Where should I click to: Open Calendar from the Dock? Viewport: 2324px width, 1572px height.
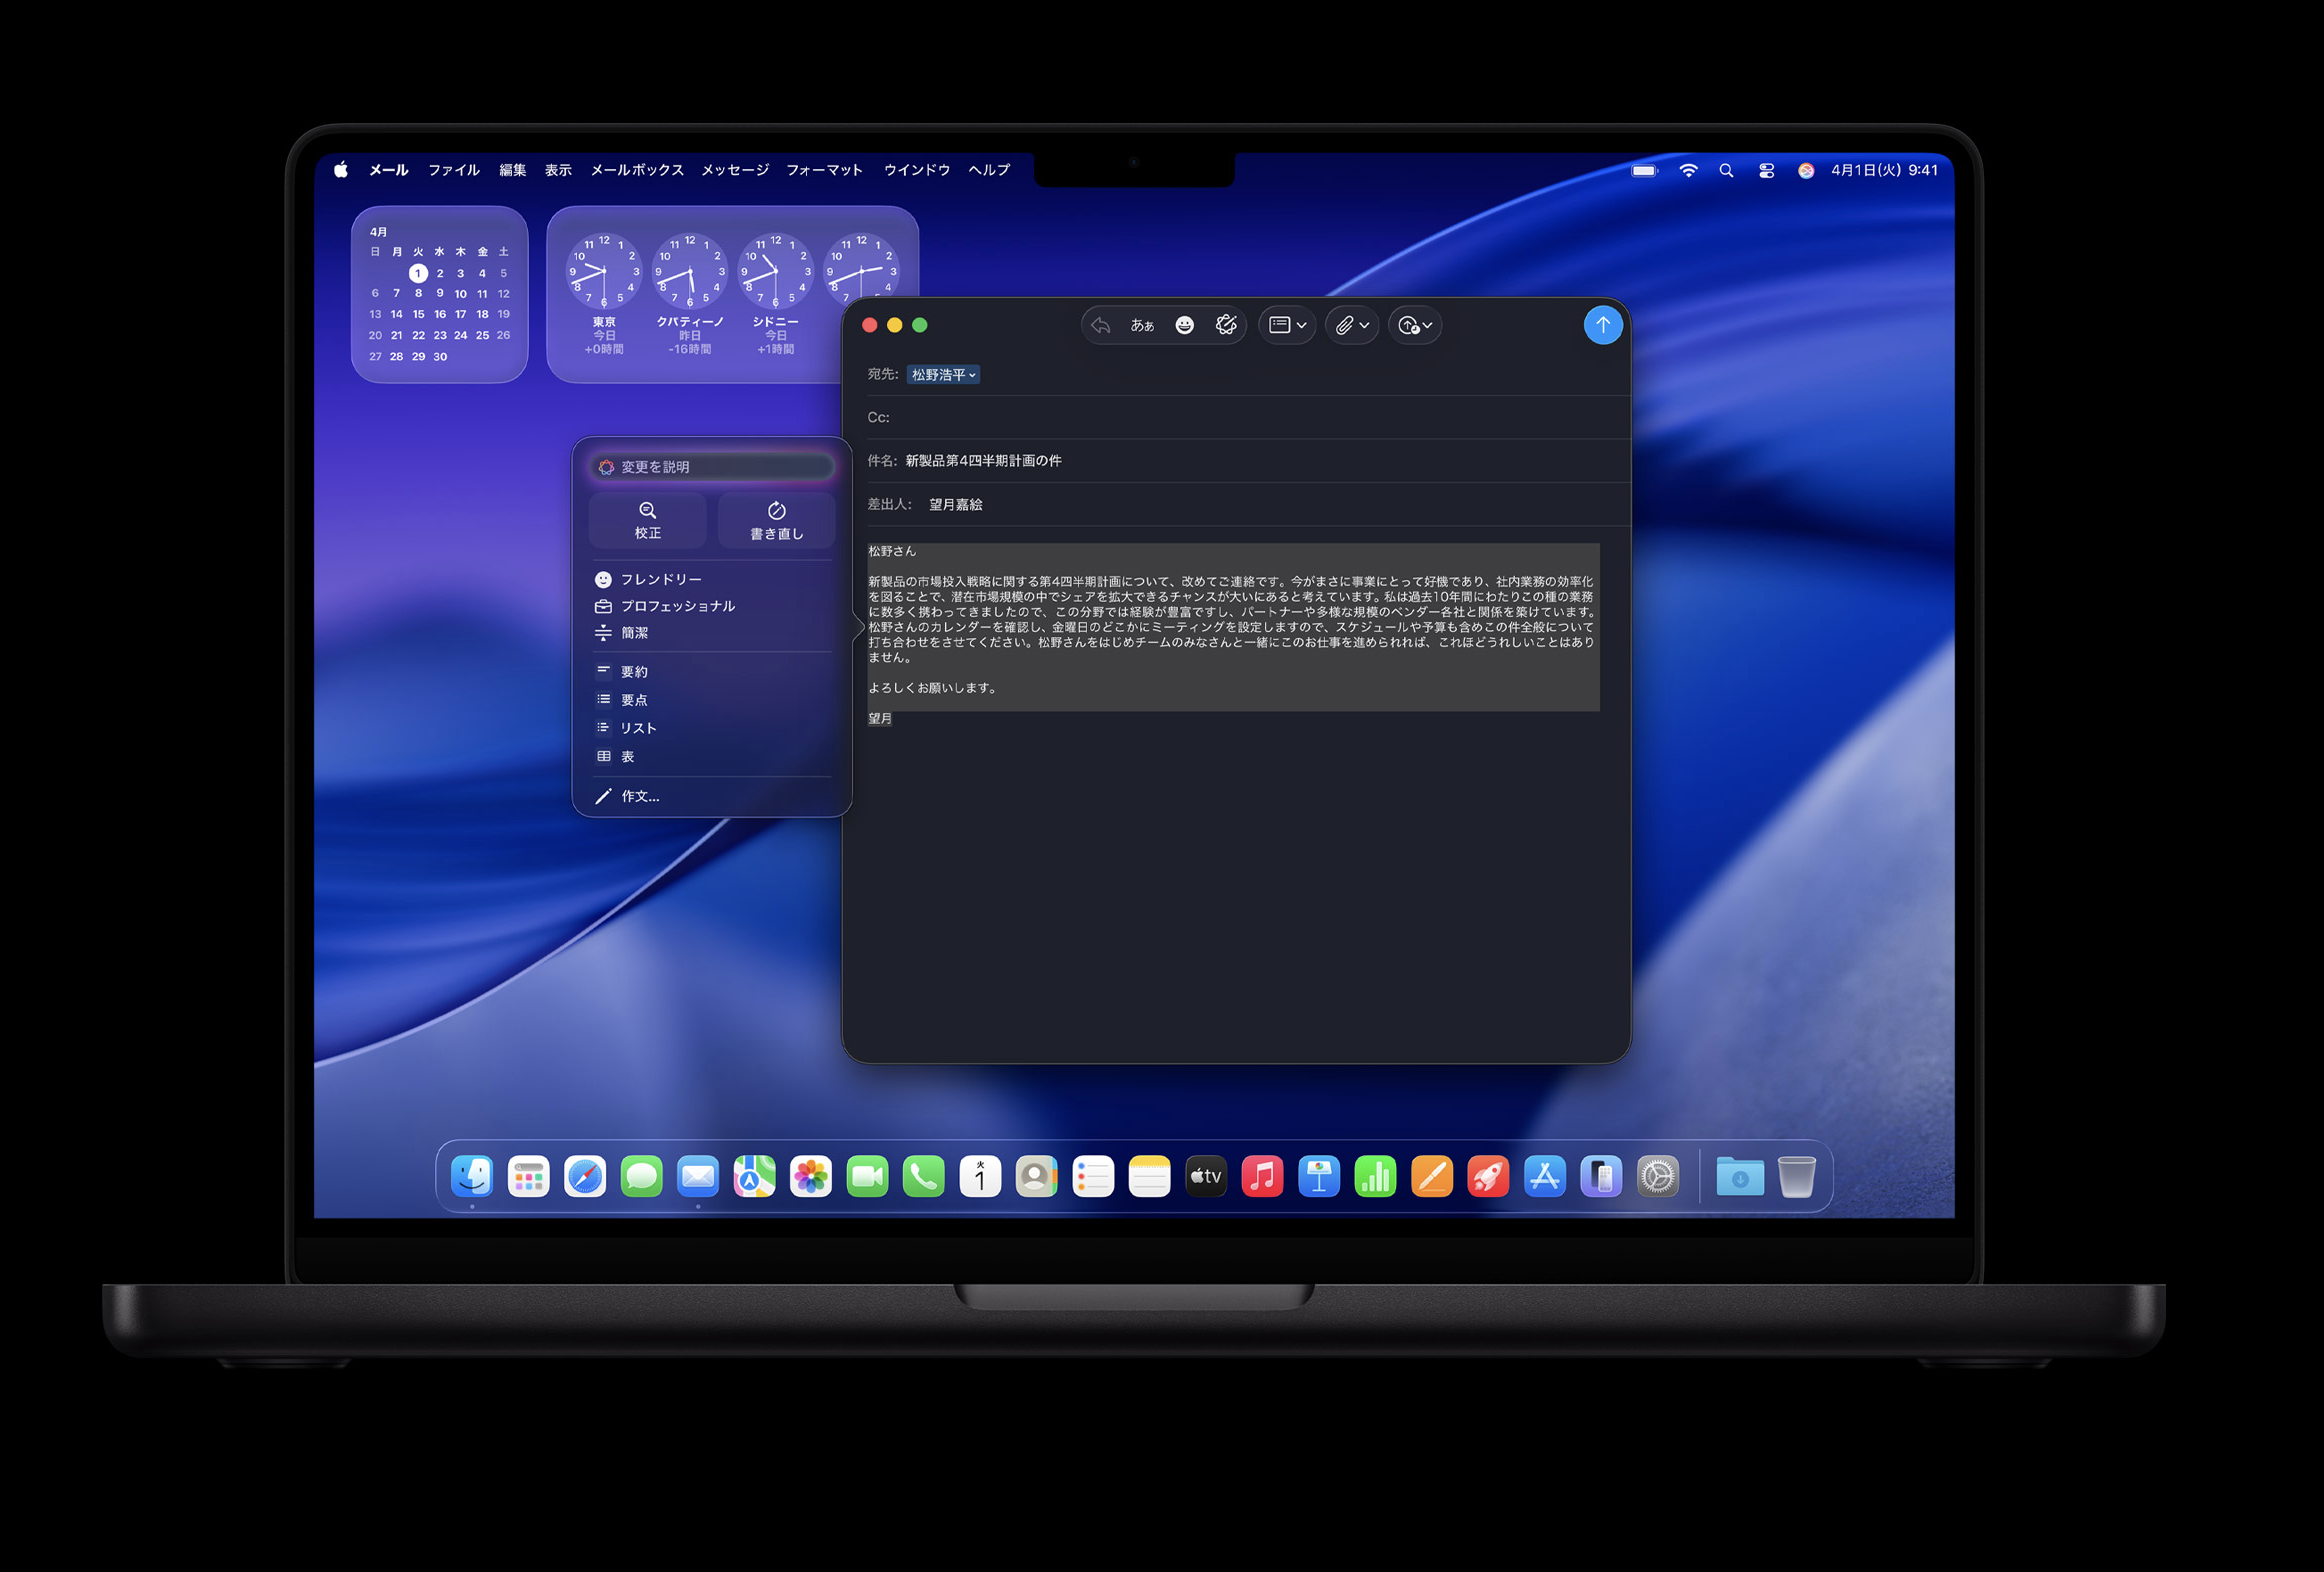pyautogui.click(x=980, y=1176)
